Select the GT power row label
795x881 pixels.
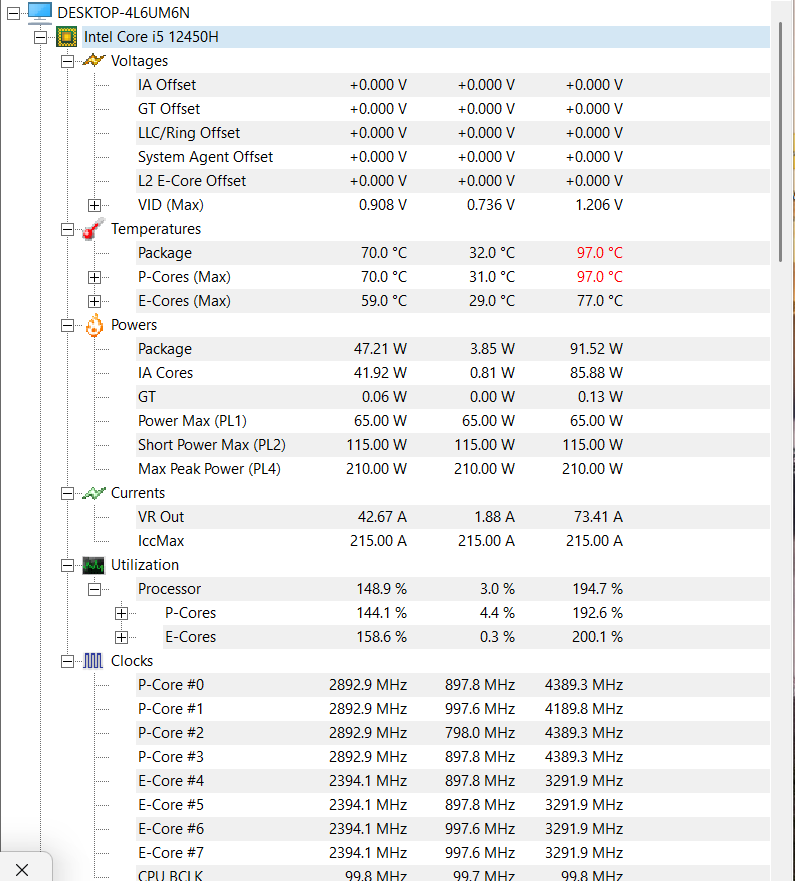pos(147,397)
